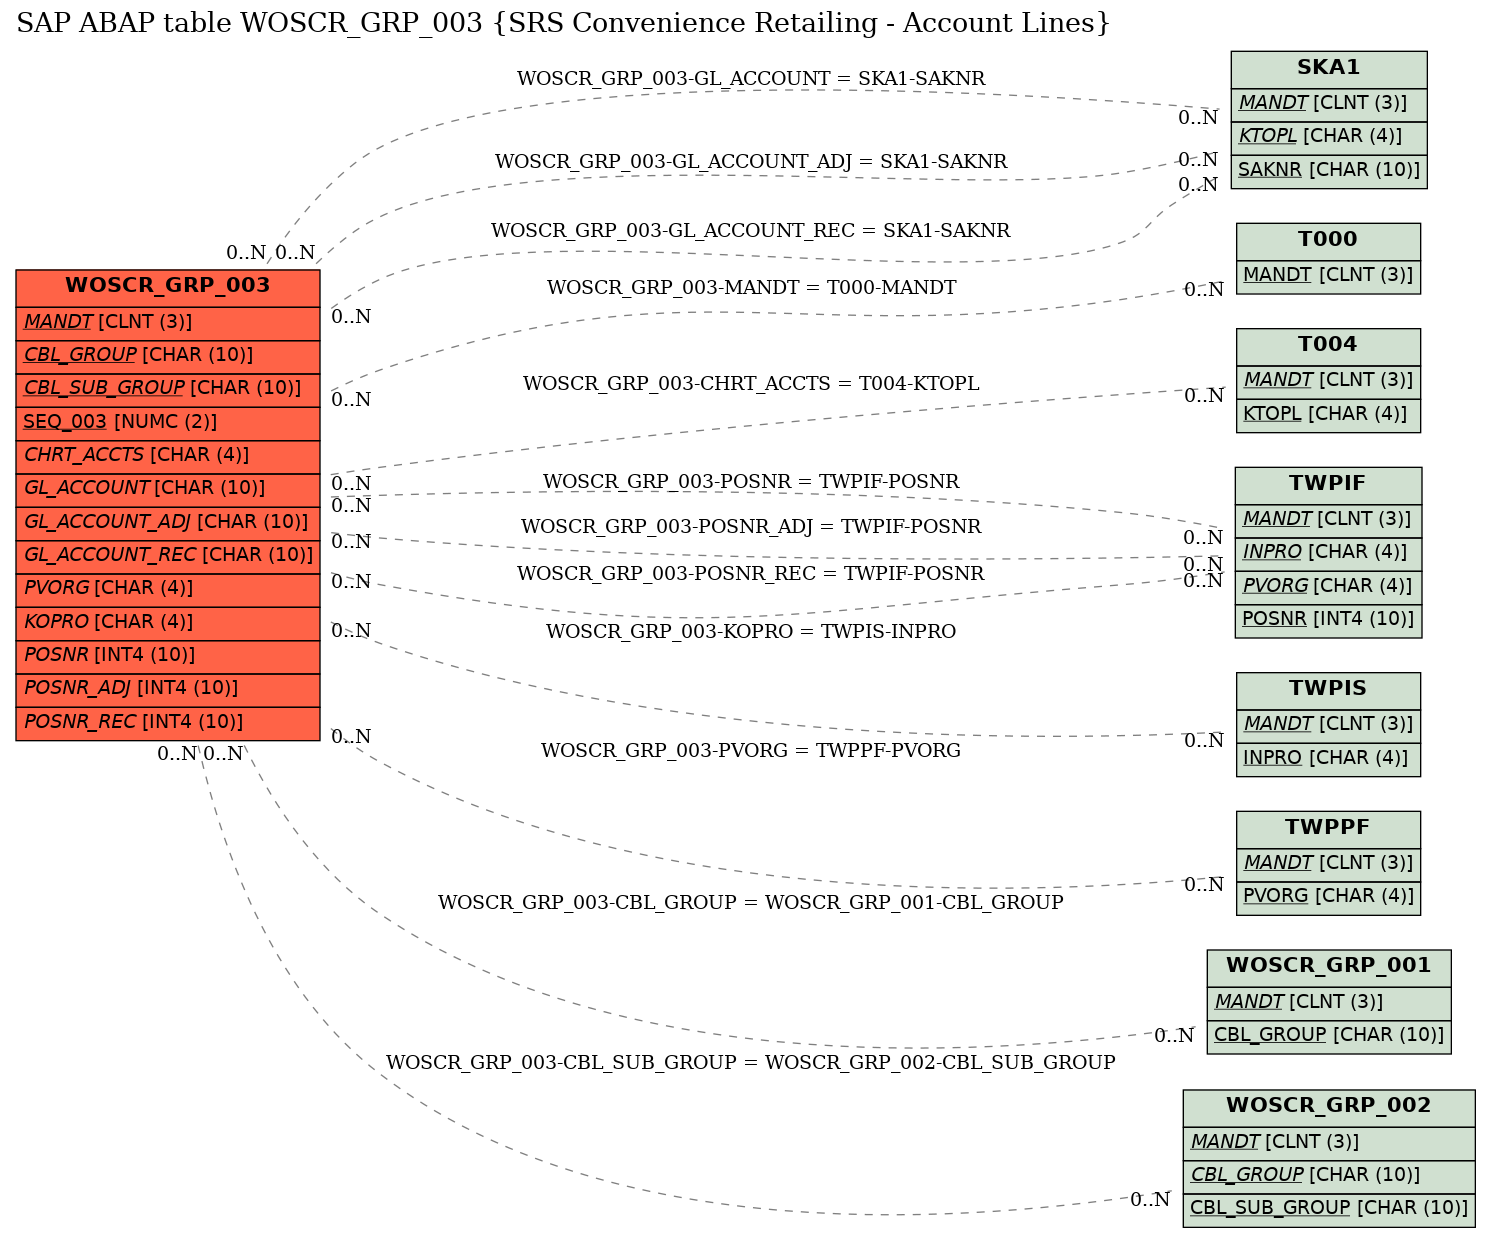The width and height of the screenshot is (1491, 1237).
Task: Click the MANDT field in T004
Action: tap(1328, 381)
